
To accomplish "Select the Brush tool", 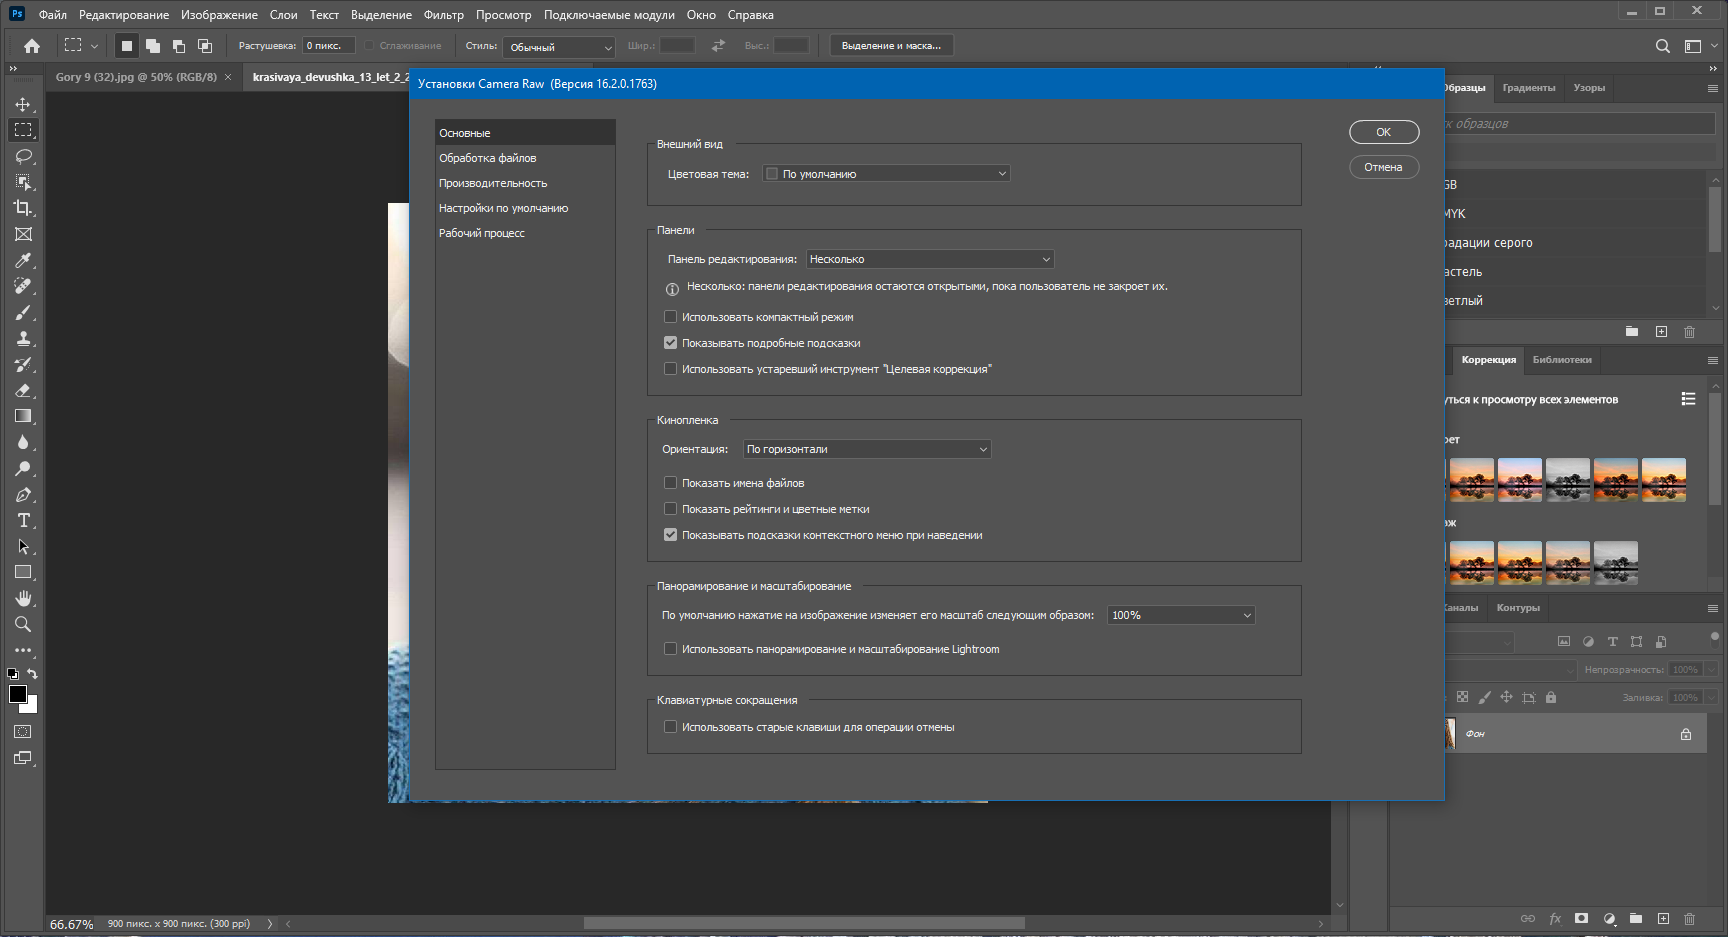I will tap(23, 312).
